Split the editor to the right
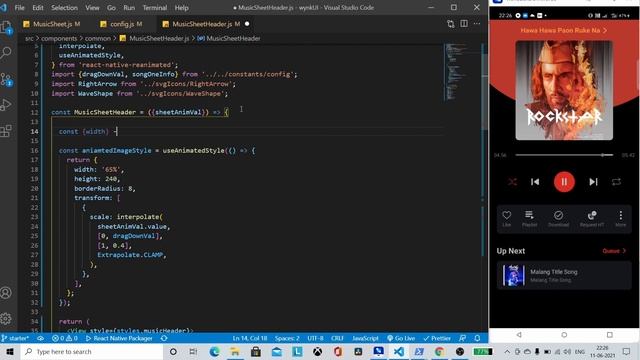The height and width of the screenshot is (360, 640). pos(464,24)
